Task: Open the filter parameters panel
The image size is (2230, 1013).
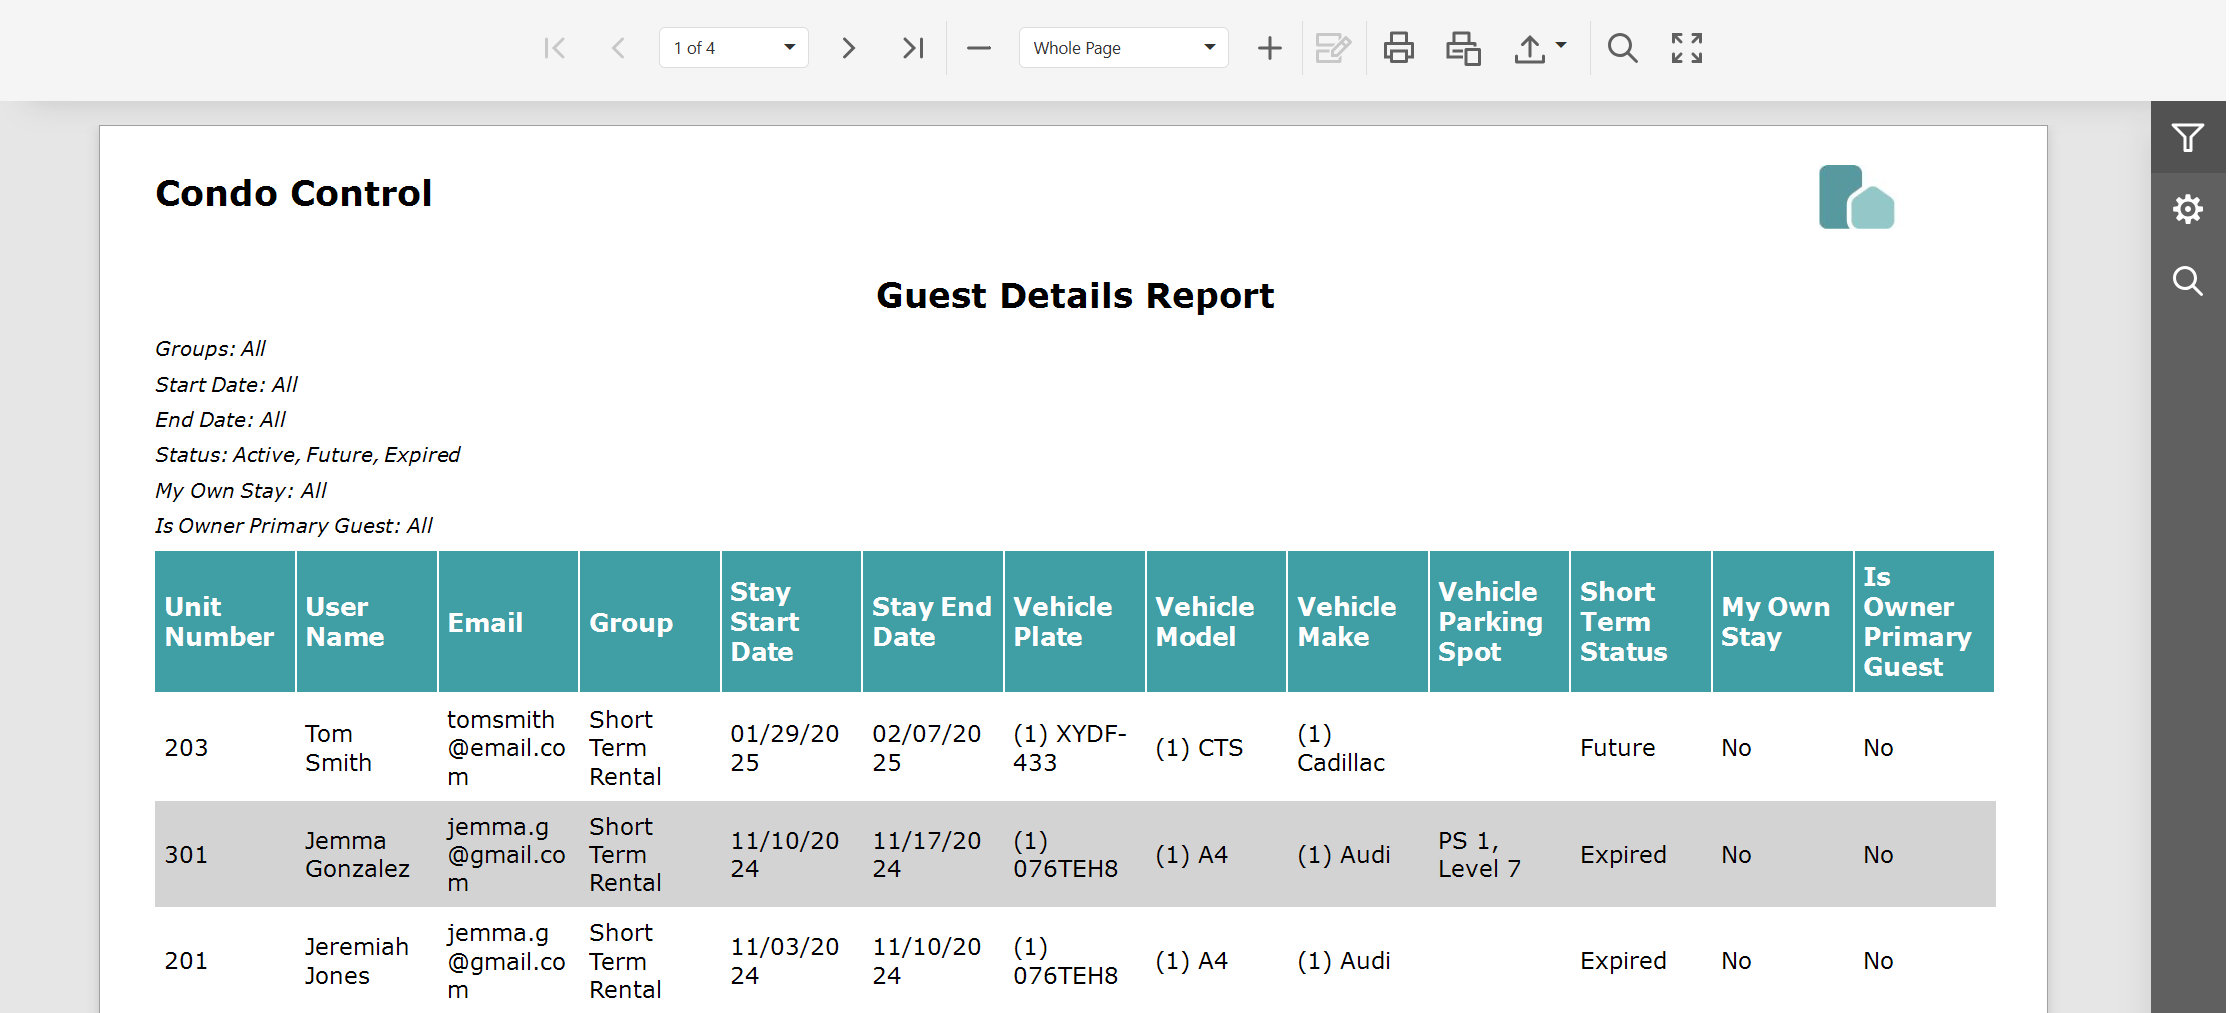Action: coord(2188,137)
